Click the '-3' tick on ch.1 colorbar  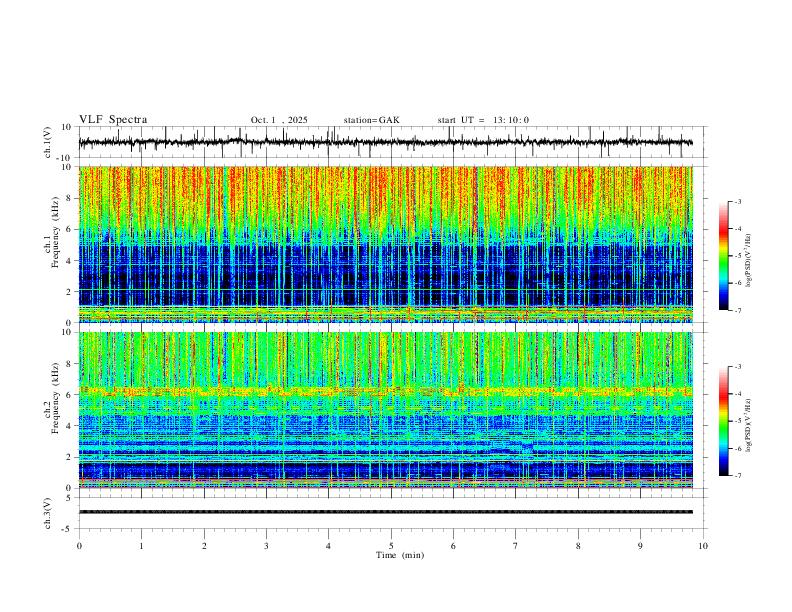pyautogui.click(x=738, y=201)
